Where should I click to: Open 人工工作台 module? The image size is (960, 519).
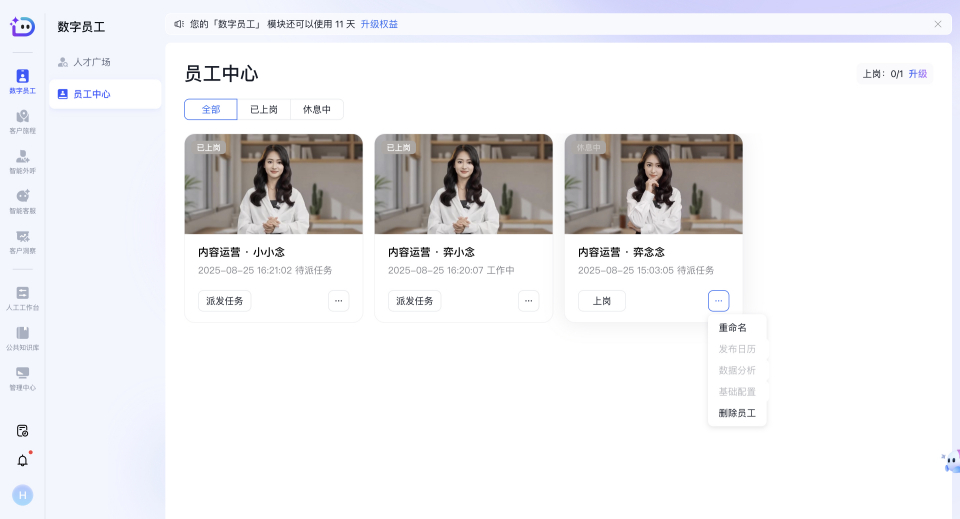22,298
